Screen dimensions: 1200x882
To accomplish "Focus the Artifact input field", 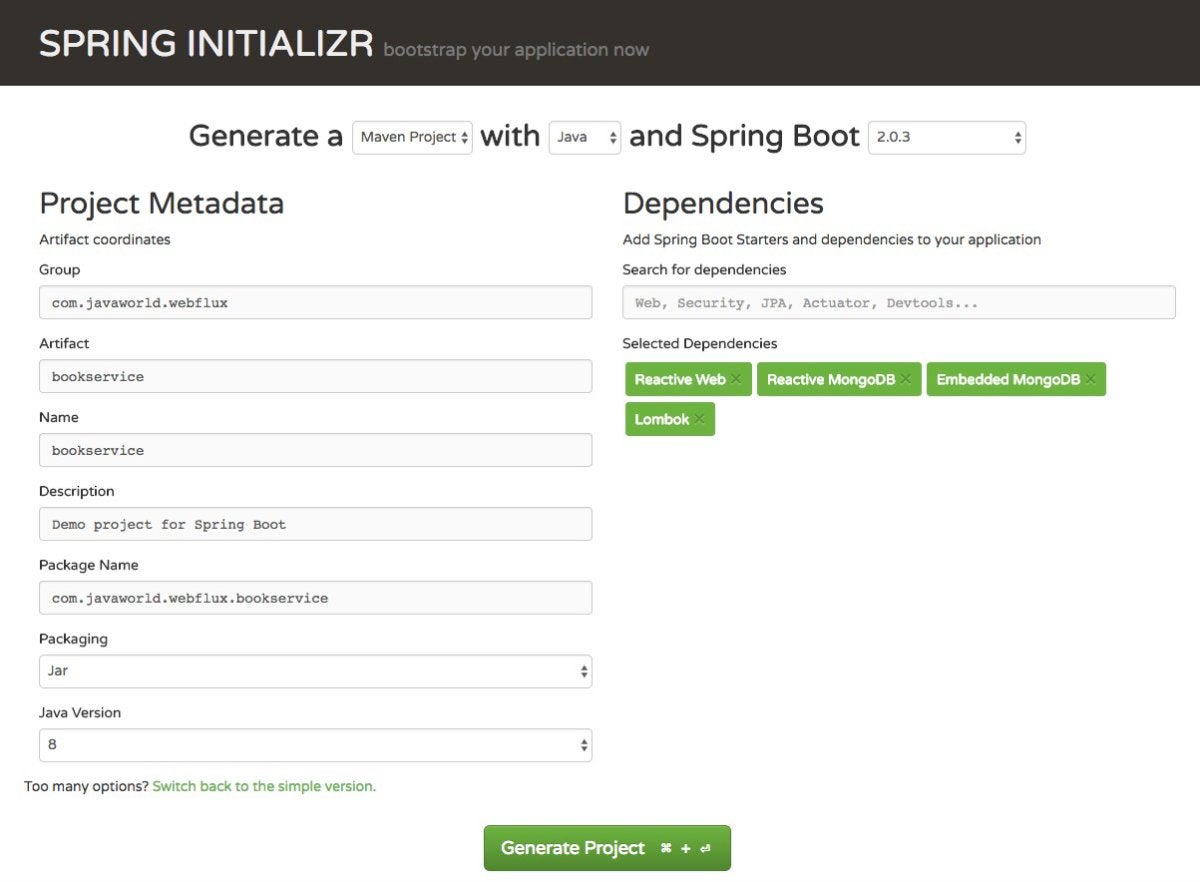I will pos(315,376).
